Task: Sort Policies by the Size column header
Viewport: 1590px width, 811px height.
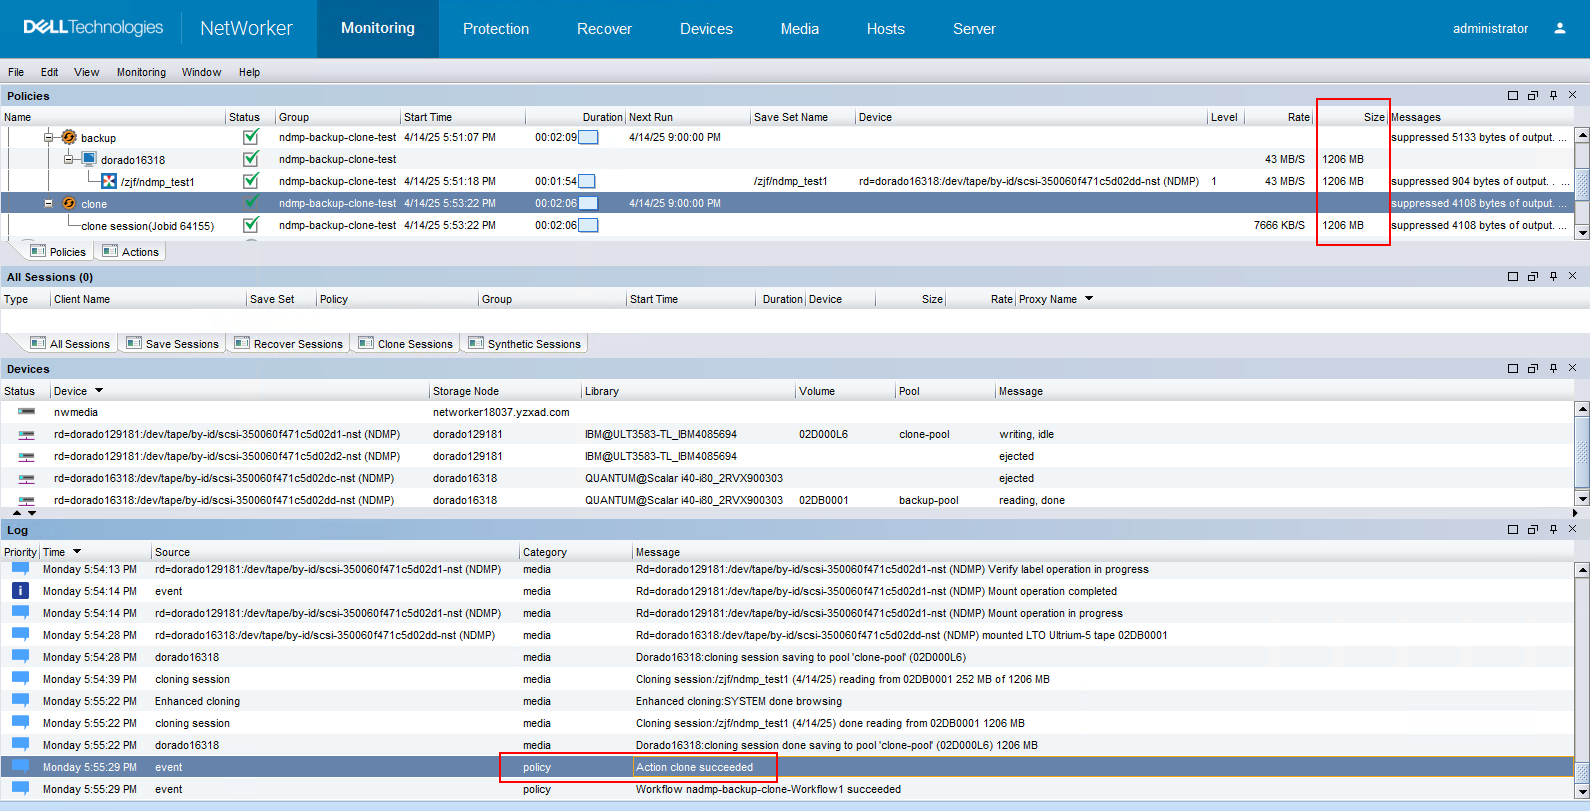Action: (x=1352, y=117)
